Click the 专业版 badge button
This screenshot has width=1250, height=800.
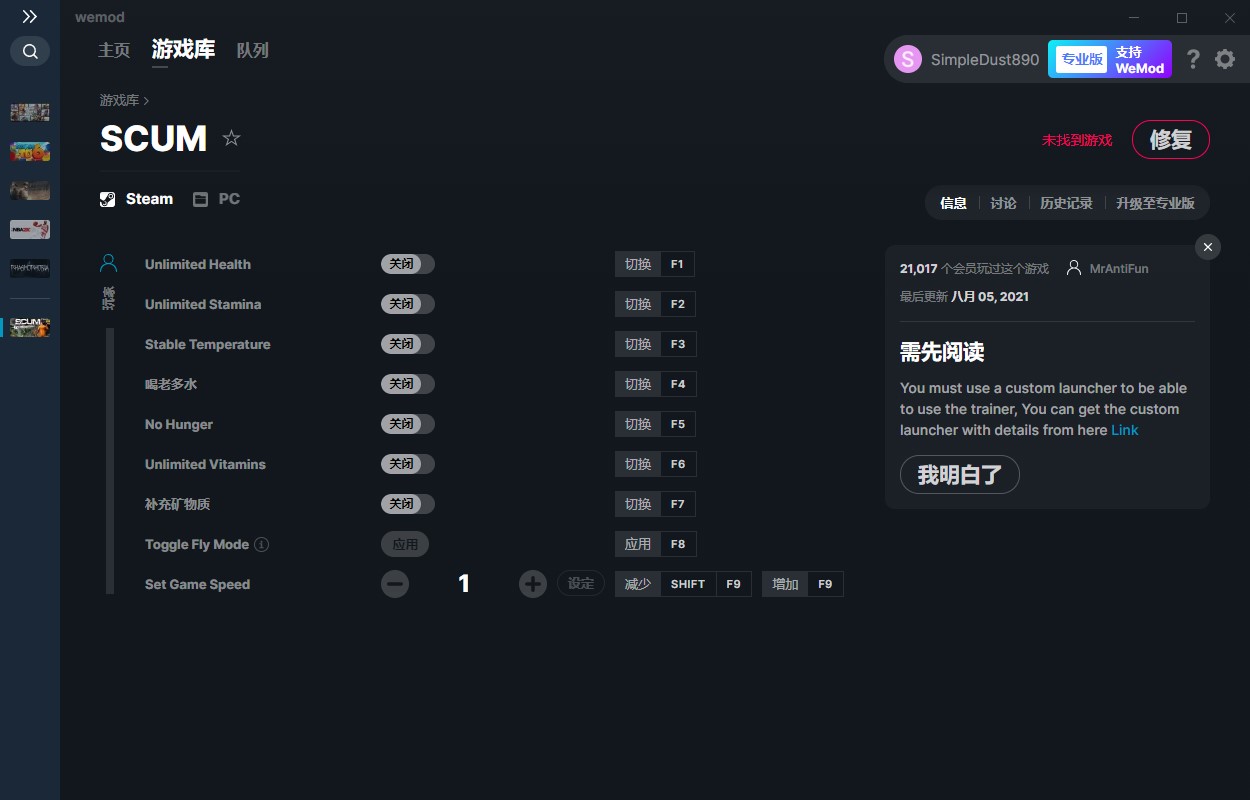tap(1082, 59)
